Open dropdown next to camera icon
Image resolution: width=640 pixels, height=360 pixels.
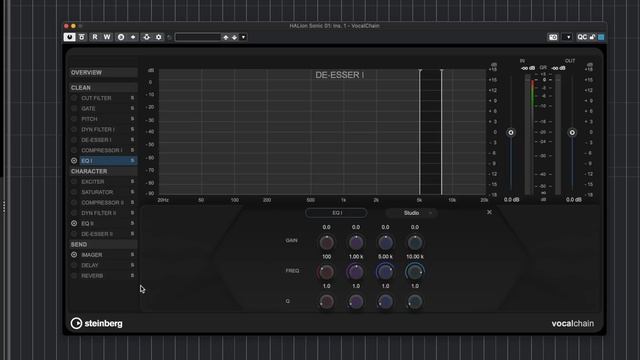point(568,37)
